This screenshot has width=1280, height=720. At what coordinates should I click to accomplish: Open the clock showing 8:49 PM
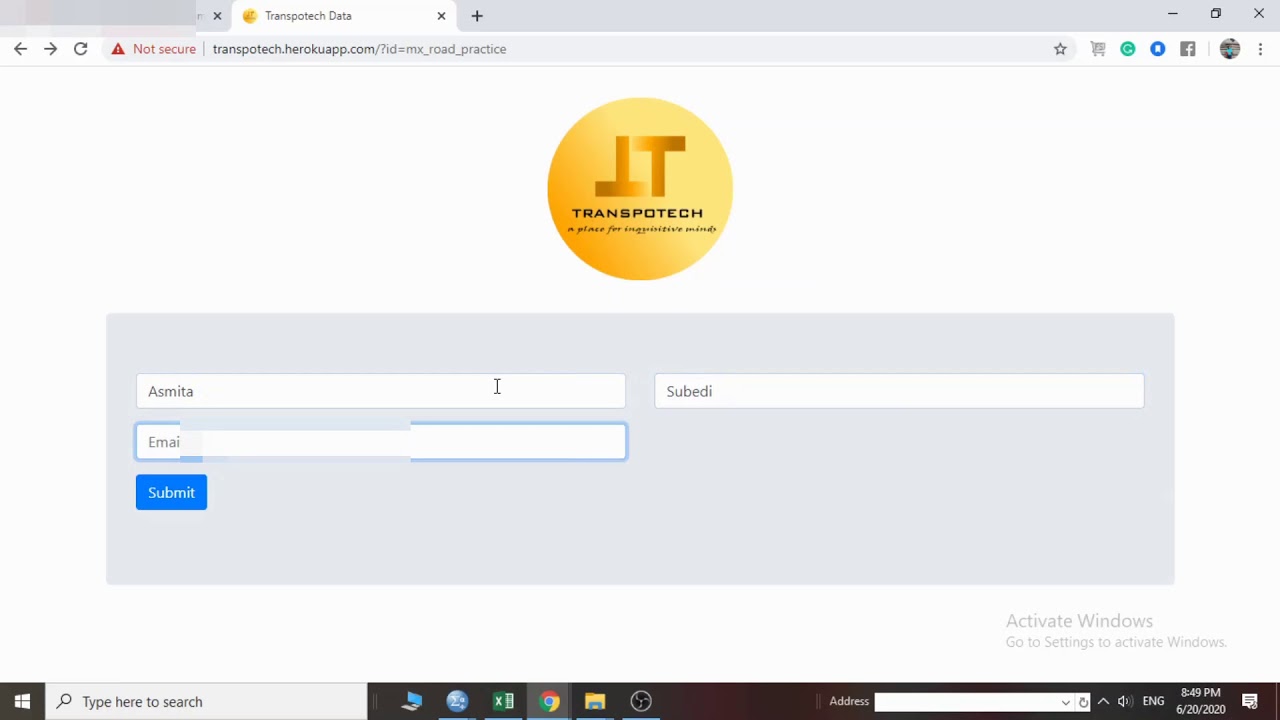[1200, 701]
